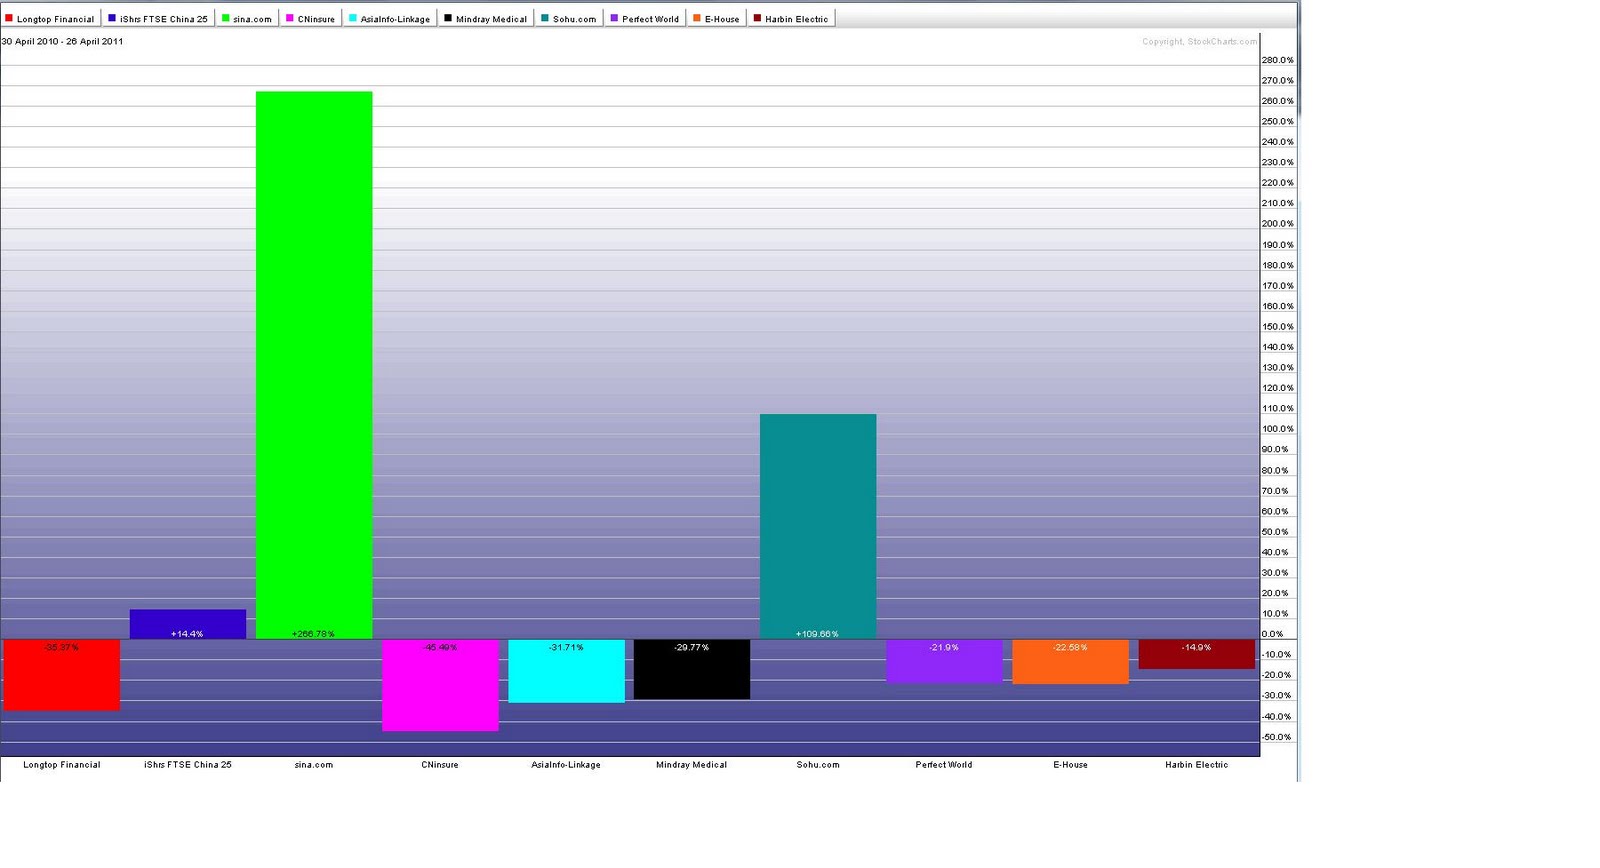This screenshot has height=868, width=1600.
Task: Click the date range 30 April 2010 - 26 April 2011
Action: pos(62,42)
